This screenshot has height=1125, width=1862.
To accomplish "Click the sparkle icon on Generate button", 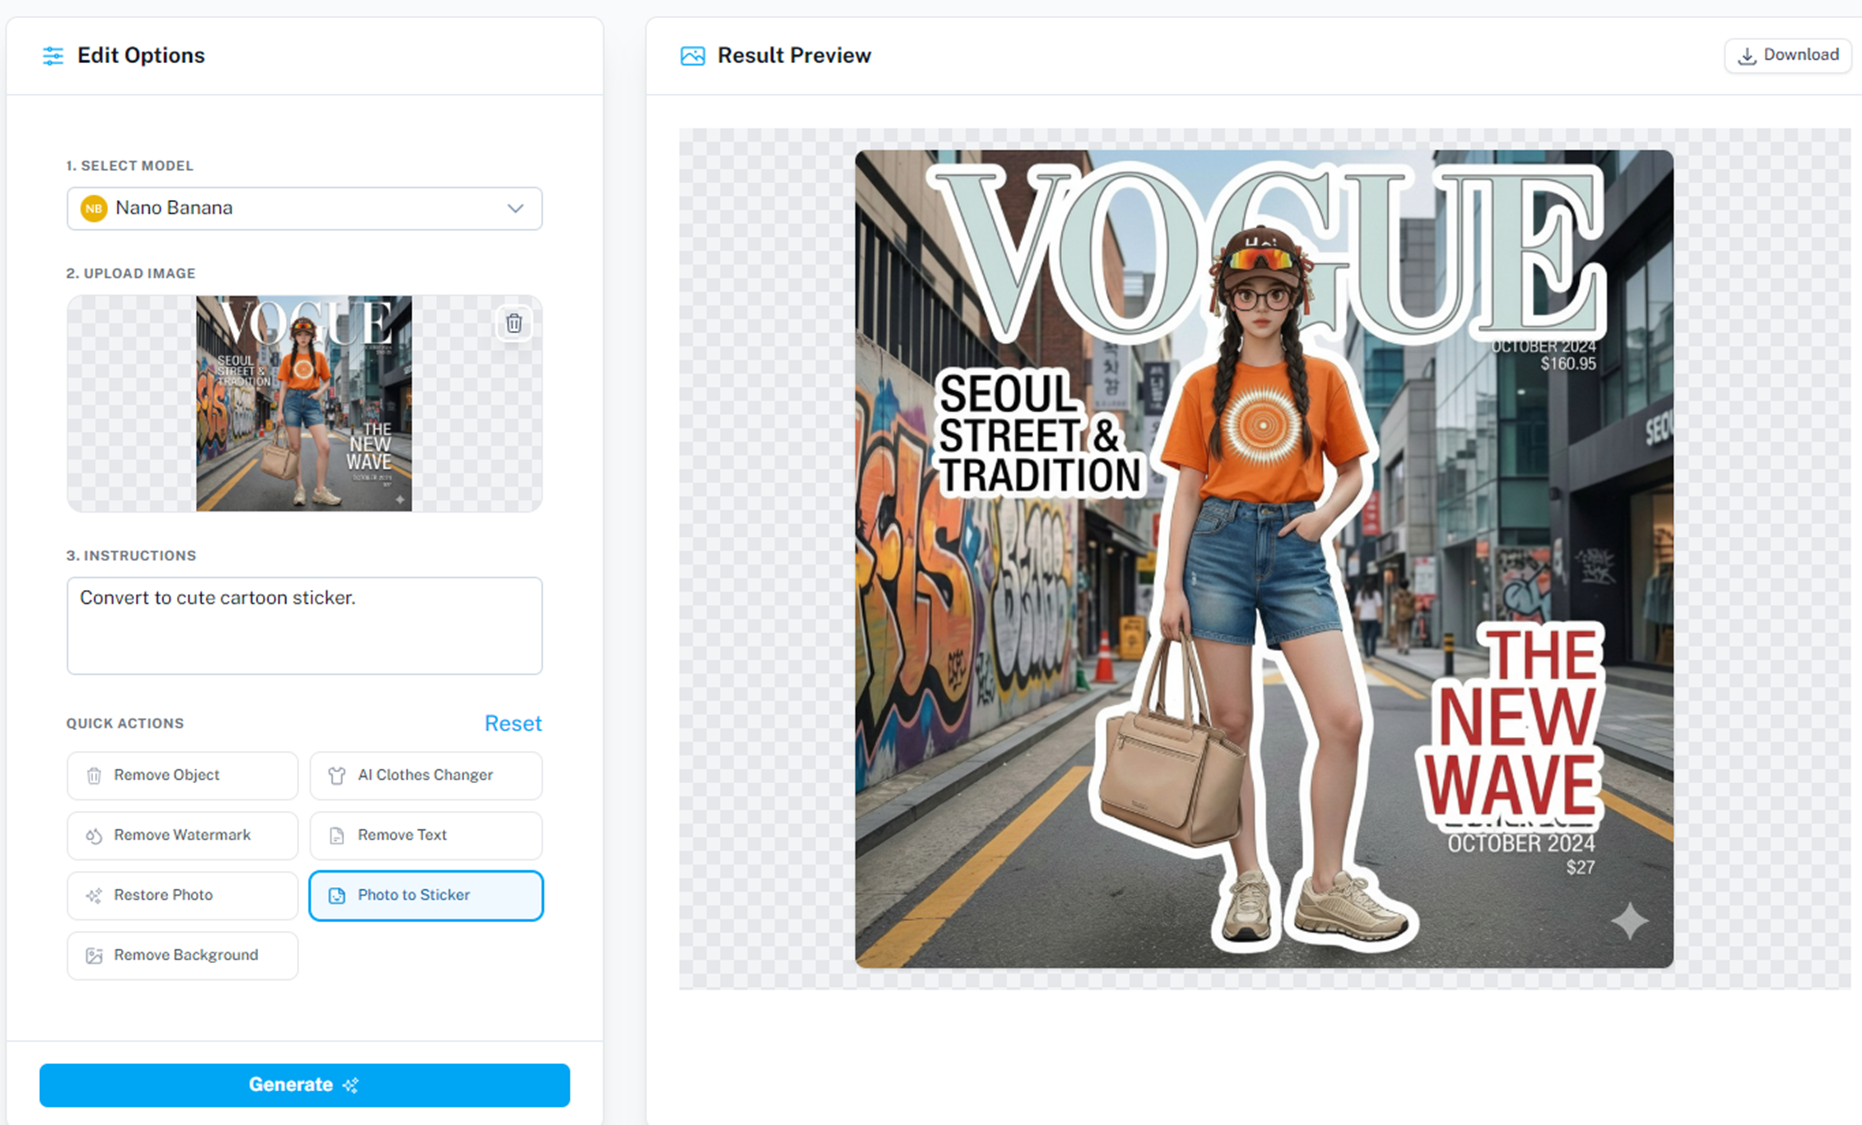I will 350,1085.
